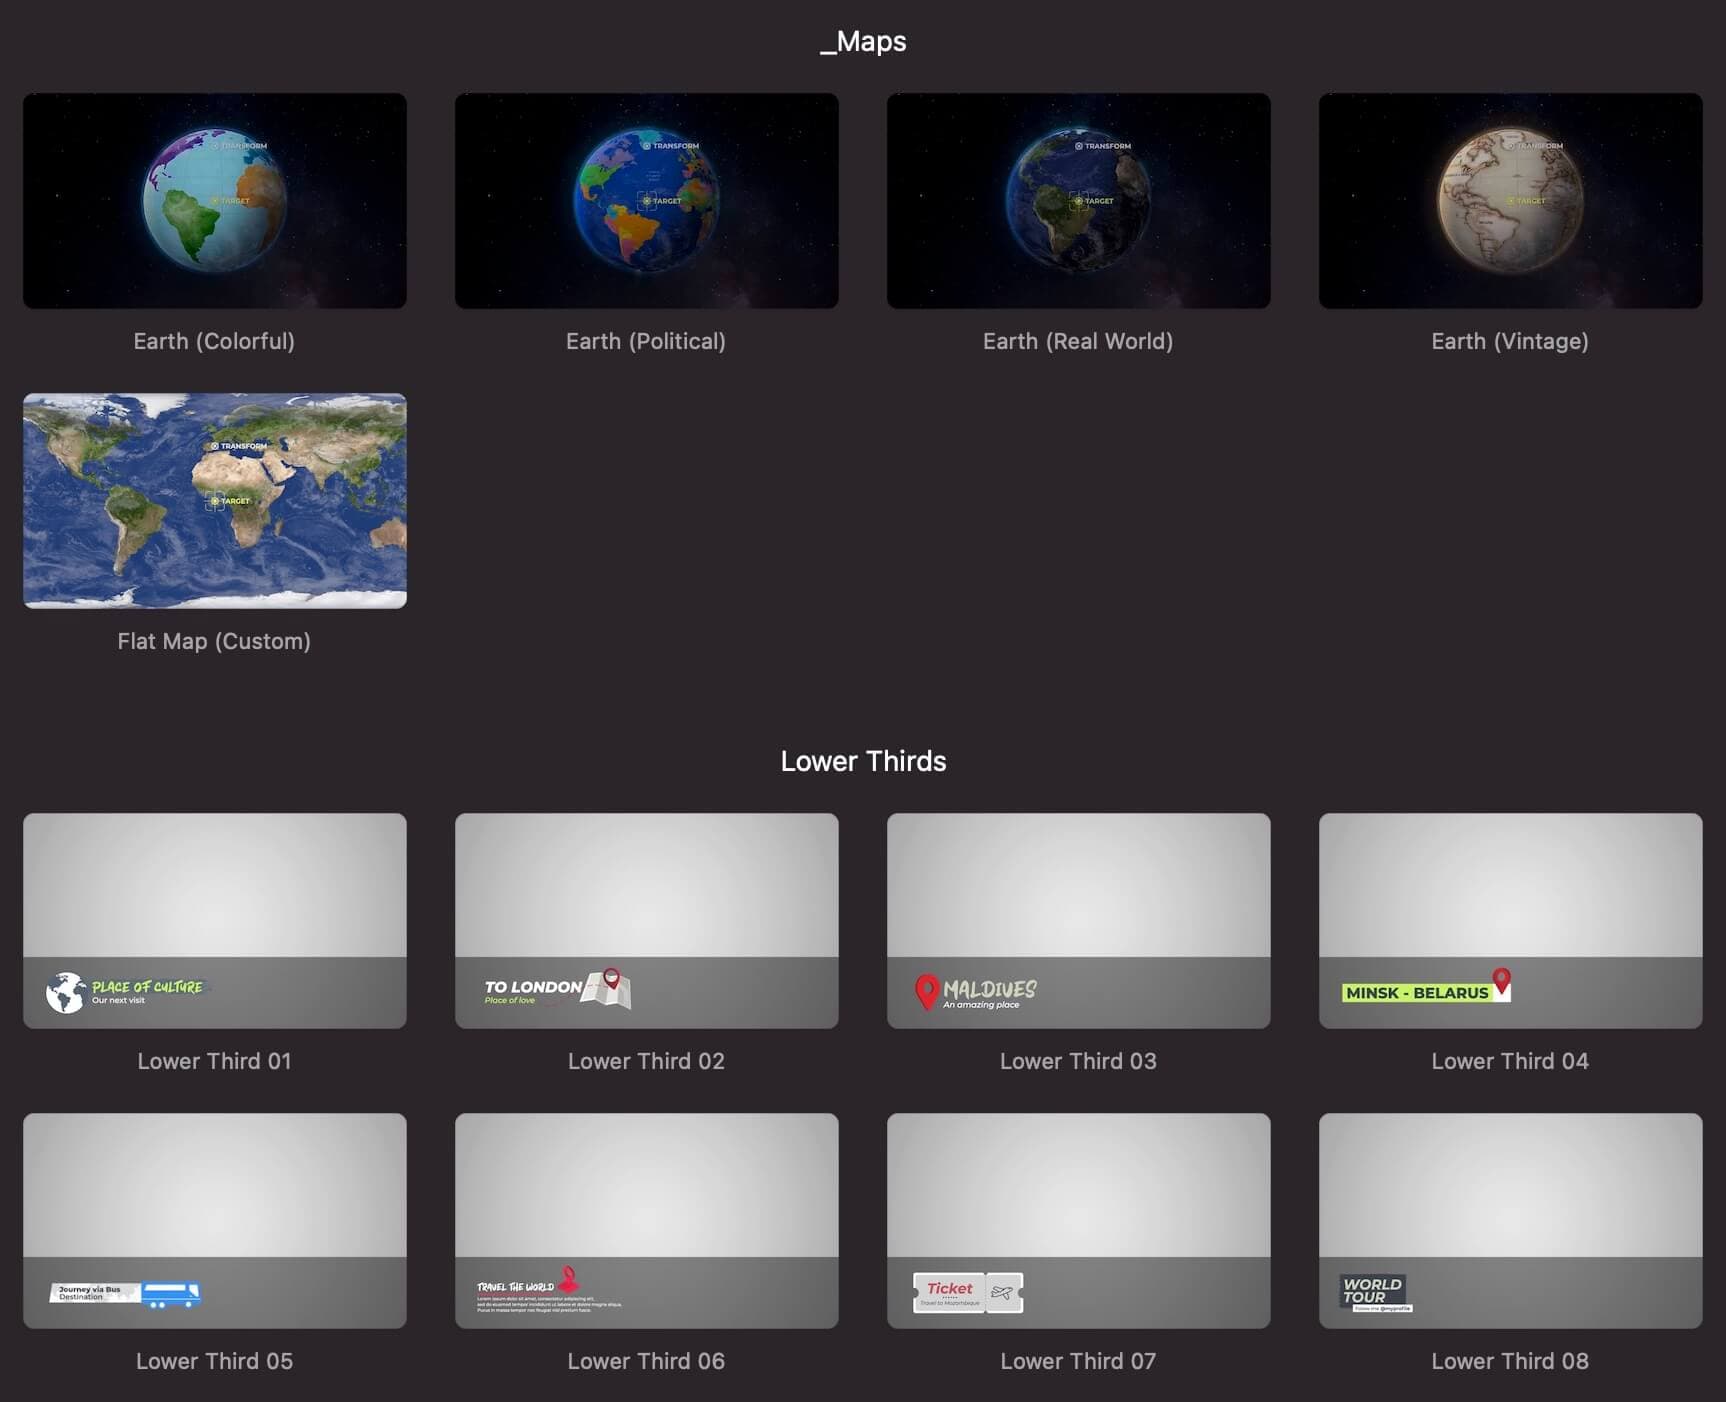Select the Maldives Lower Third 03 thumbnail

(x=1078, y=920)
